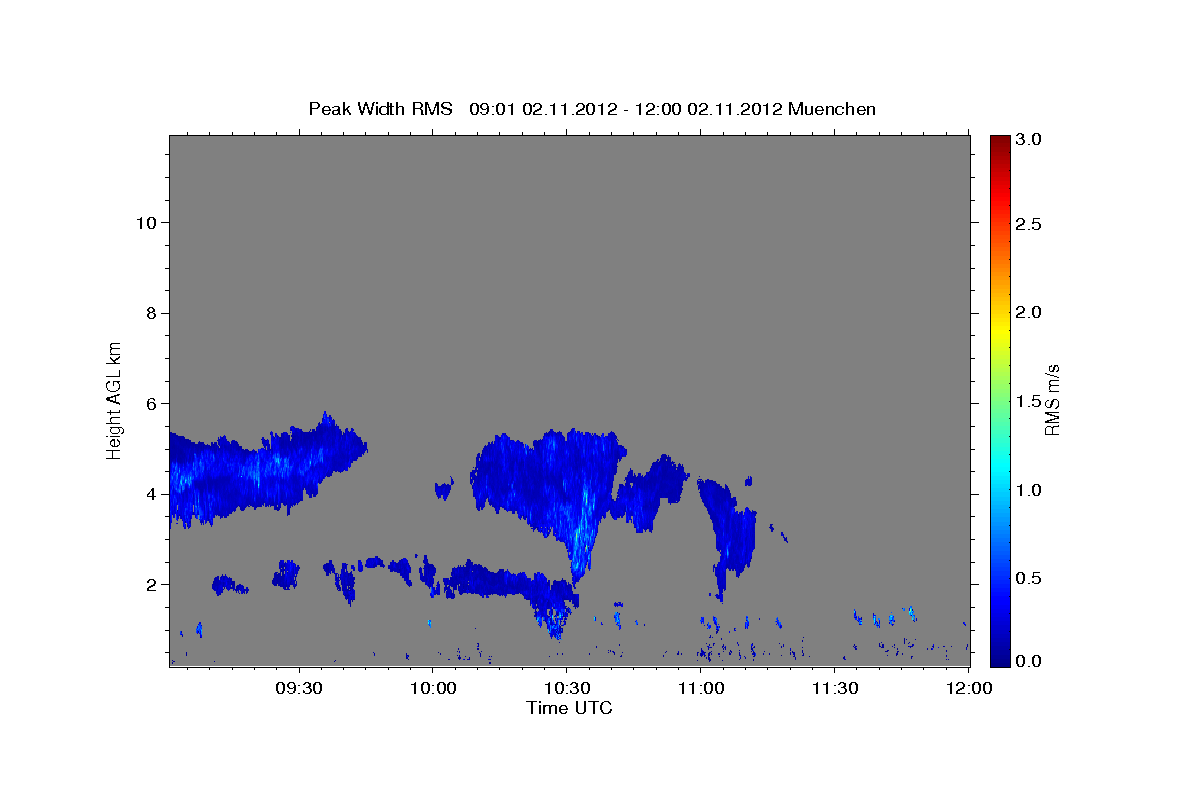Click the height tick label 10
The height and width of the screenshot is (800, 1200).
(x=145, y=222)
